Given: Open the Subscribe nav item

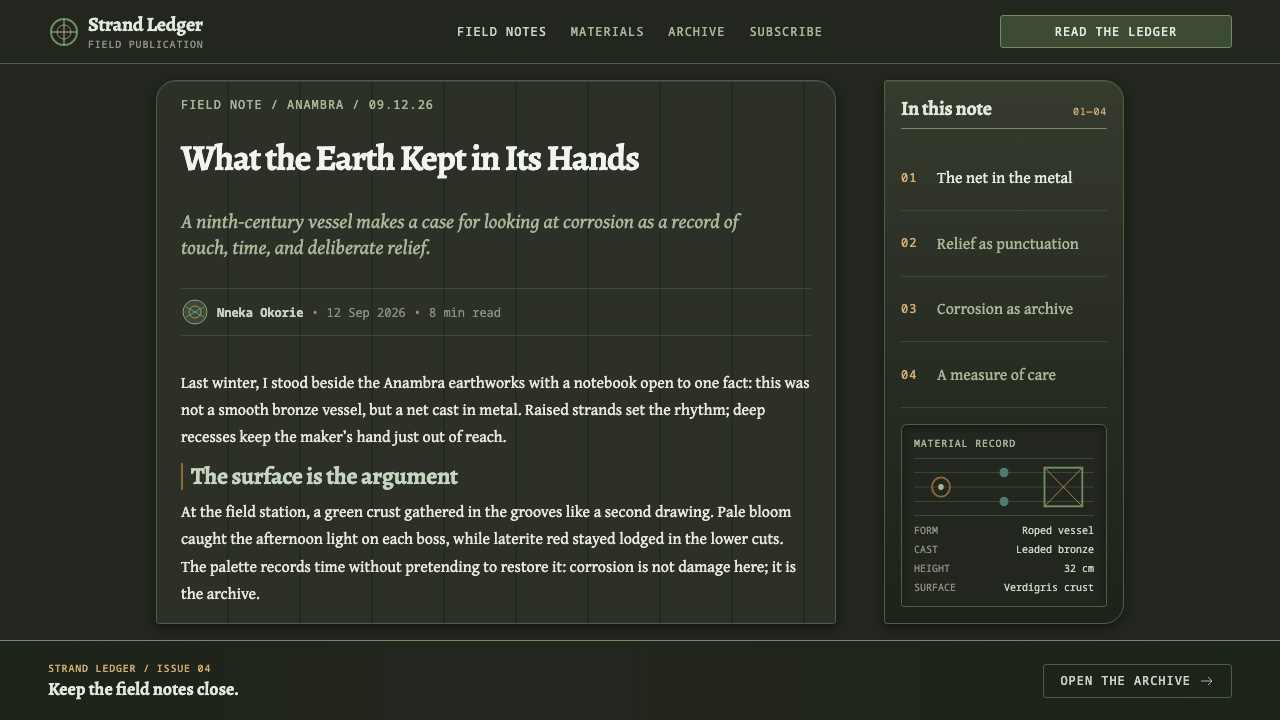Looking at the screenshot, I should 786,32.
